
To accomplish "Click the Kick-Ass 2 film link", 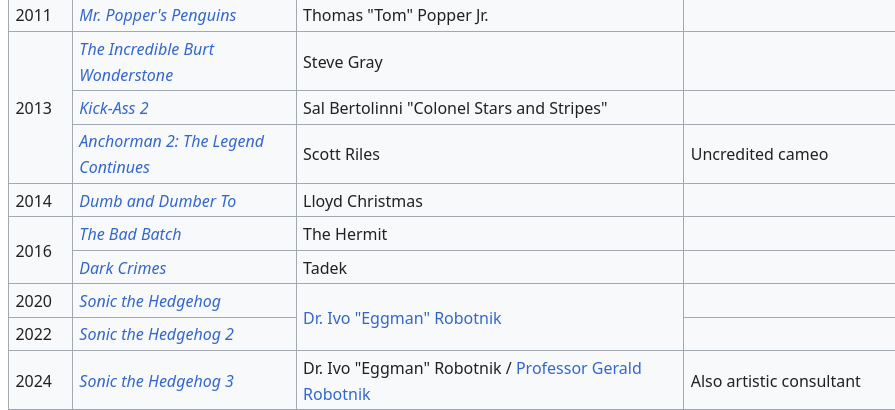I will 114,108.
